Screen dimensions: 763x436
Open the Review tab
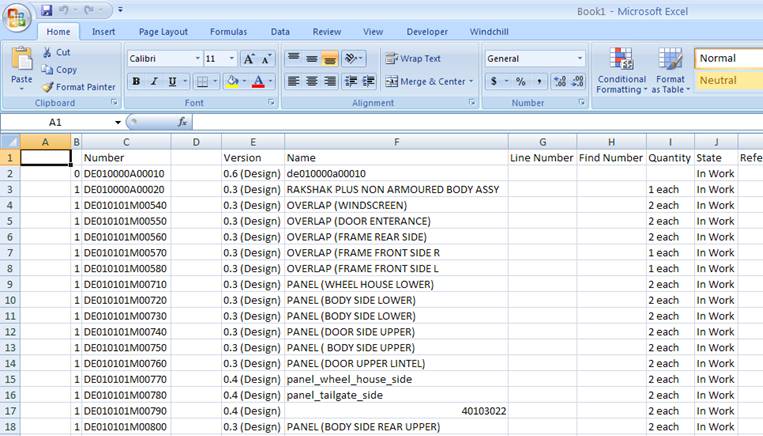pos(327,32)
